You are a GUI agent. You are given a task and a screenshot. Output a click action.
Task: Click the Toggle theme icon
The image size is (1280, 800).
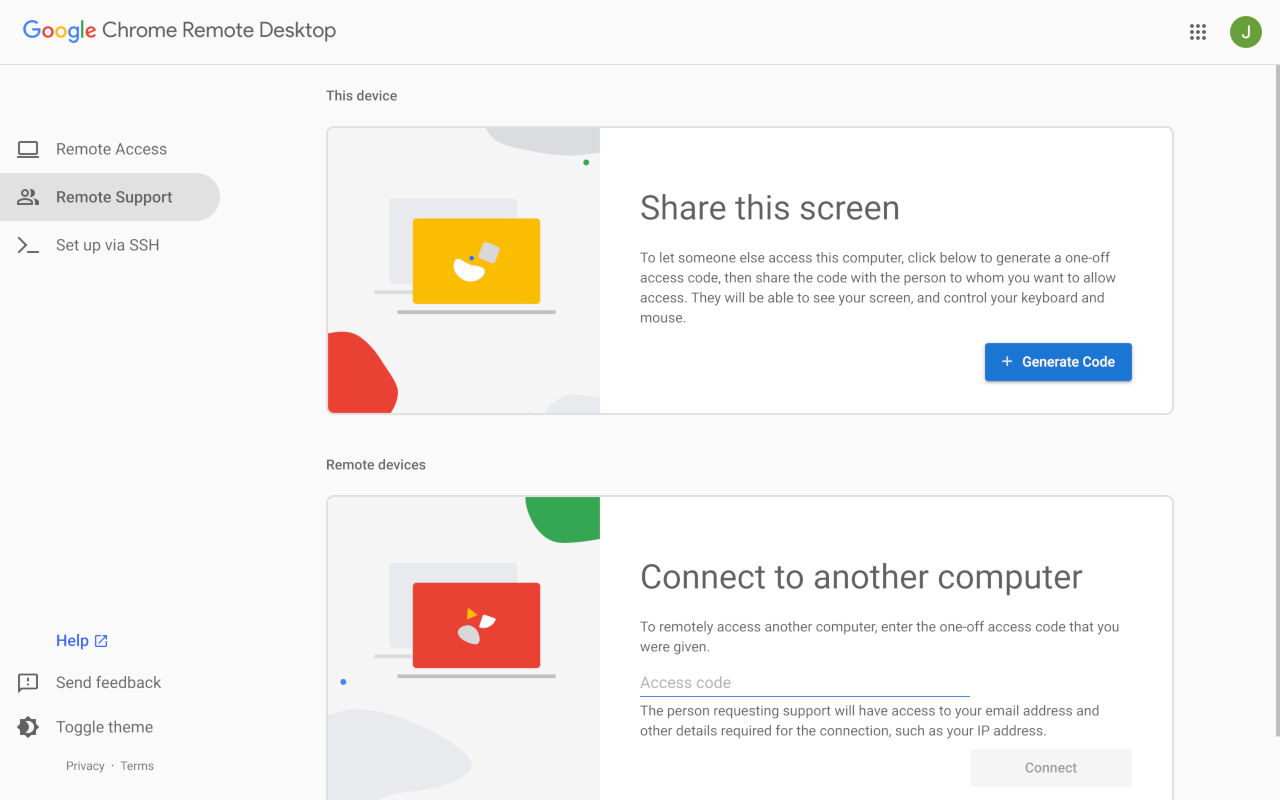tap(28, 727)
